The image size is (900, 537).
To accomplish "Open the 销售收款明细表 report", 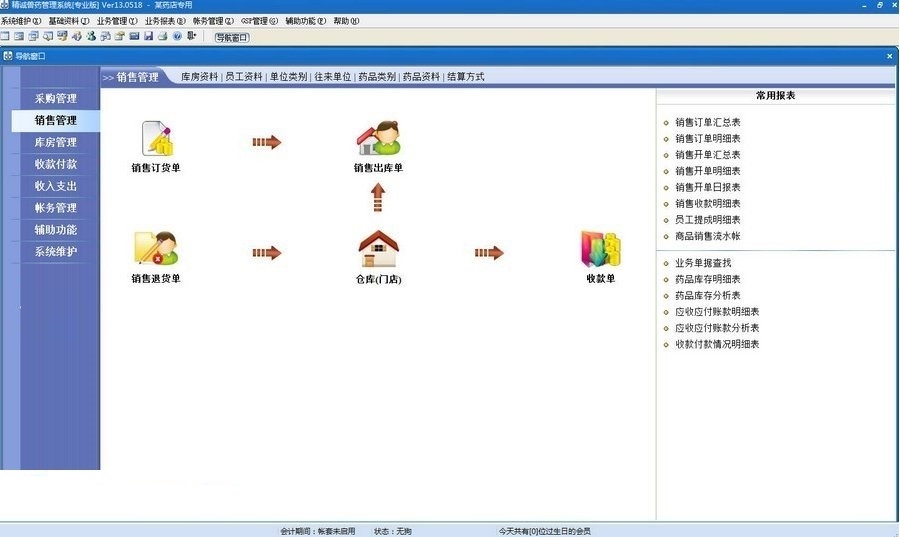I will (x=708, y=203).
